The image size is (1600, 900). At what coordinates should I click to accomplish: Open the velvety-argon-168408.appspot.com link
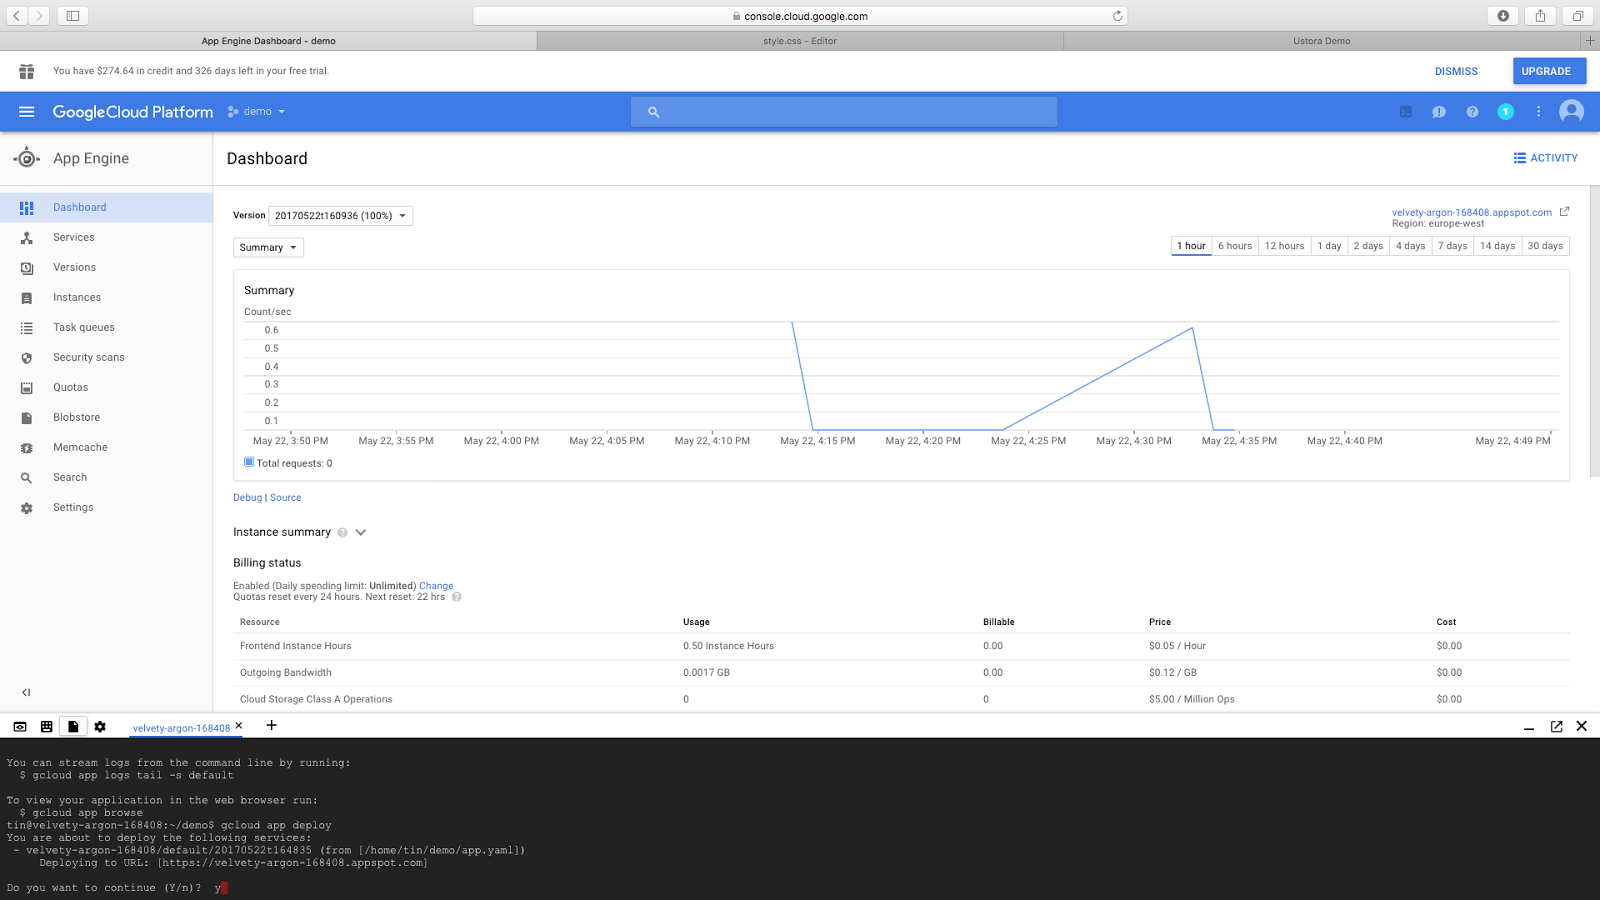click(1472, 213)
